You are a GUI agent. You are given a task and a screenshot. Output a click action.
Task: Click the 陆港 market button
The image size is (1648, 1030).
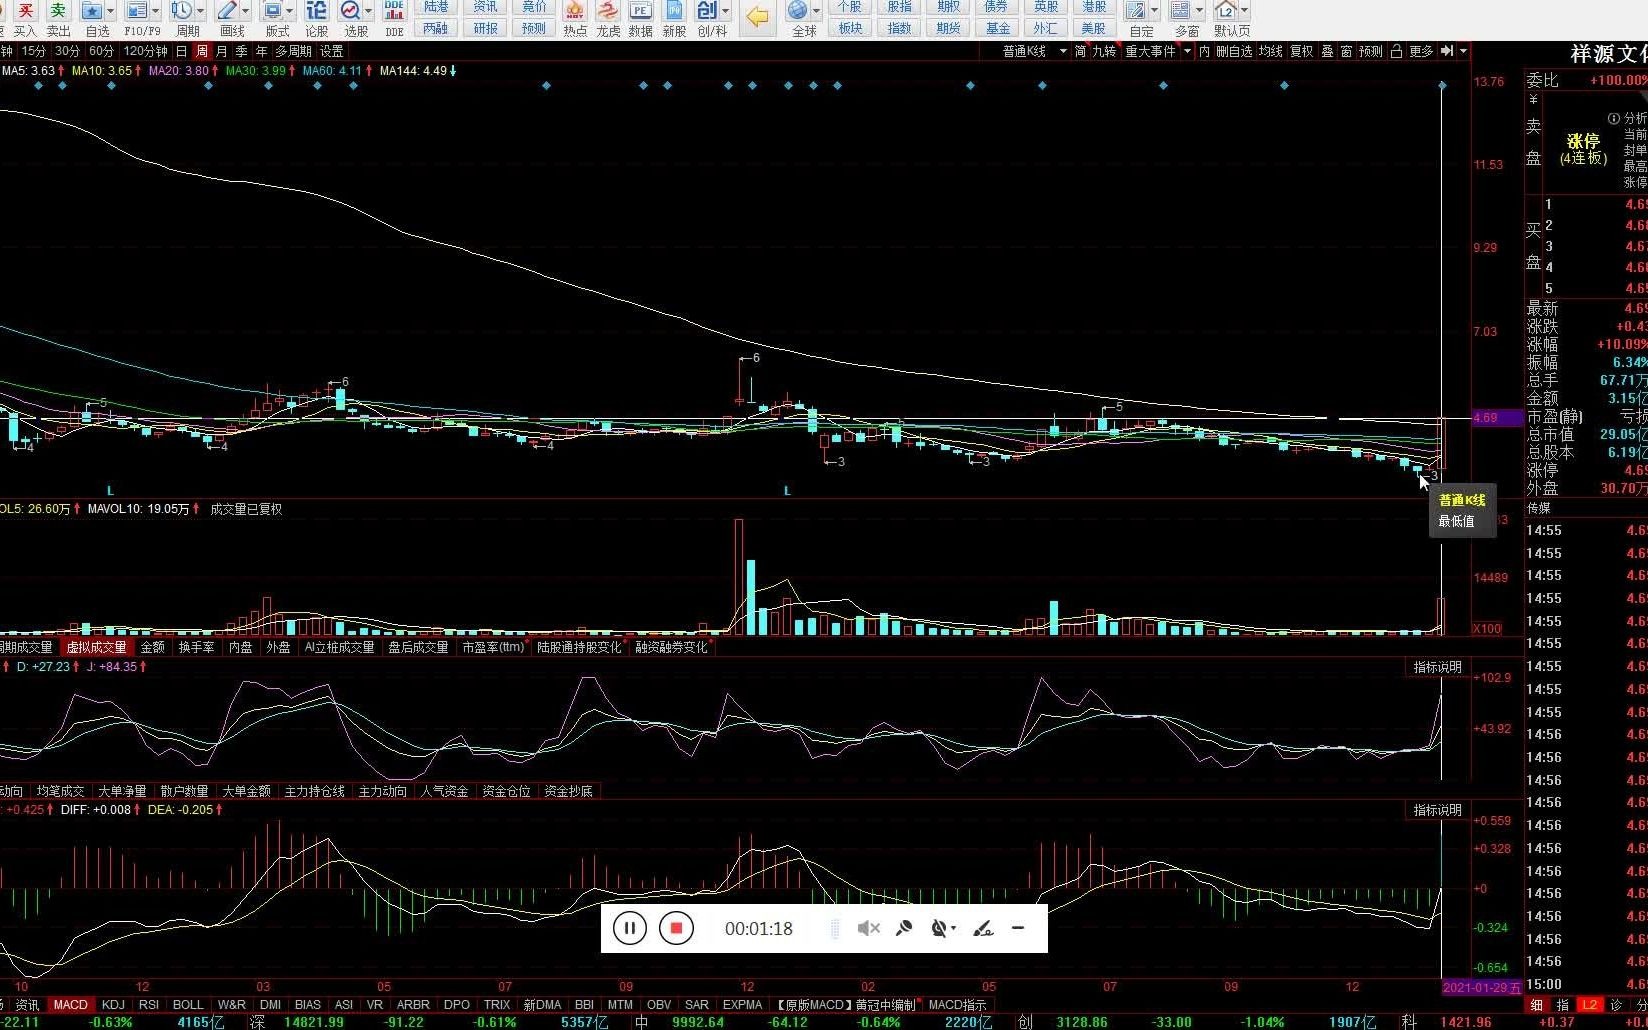click(x=437, y=7)
